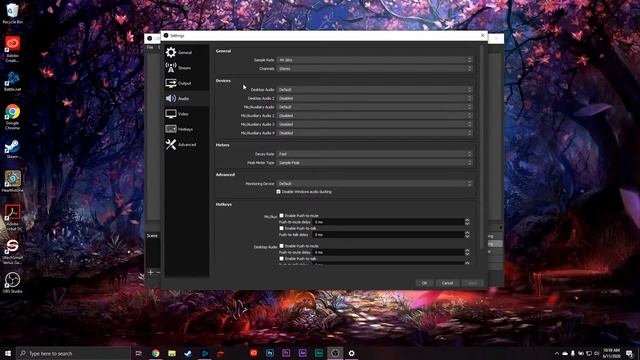Screen dimensions: 640x360
Task: Show hidden system tray icons
Action: point(557,353)
